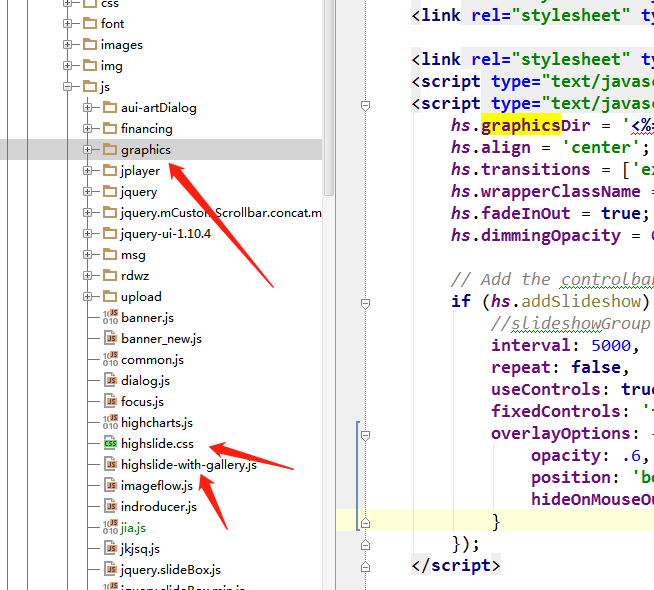Image resolution: width=654 pixels, height=590 pixels.
Task: Click the imageflow.js file icon
Action: click(x=111, y=485)
